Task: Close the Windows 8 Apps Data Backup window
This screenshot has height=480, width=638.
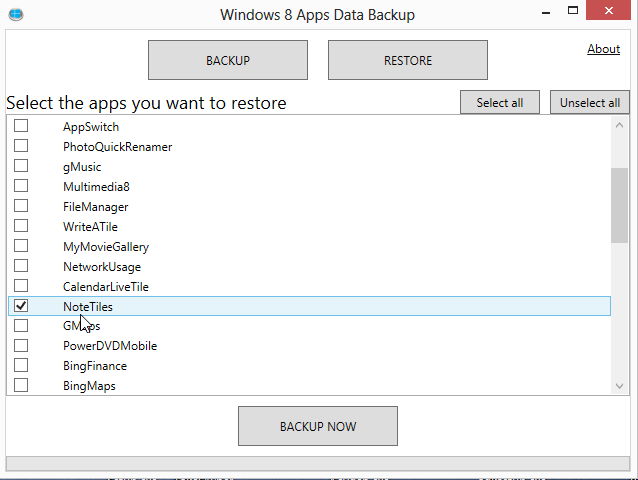Action: coord(608,10)
